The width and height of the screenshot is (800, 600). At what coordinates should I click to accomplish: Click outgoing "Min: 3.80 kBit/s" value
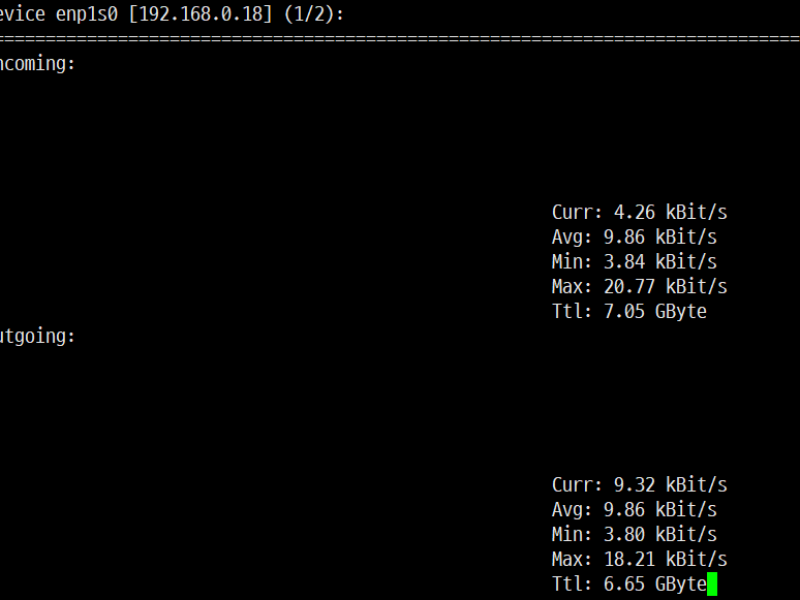634,534
